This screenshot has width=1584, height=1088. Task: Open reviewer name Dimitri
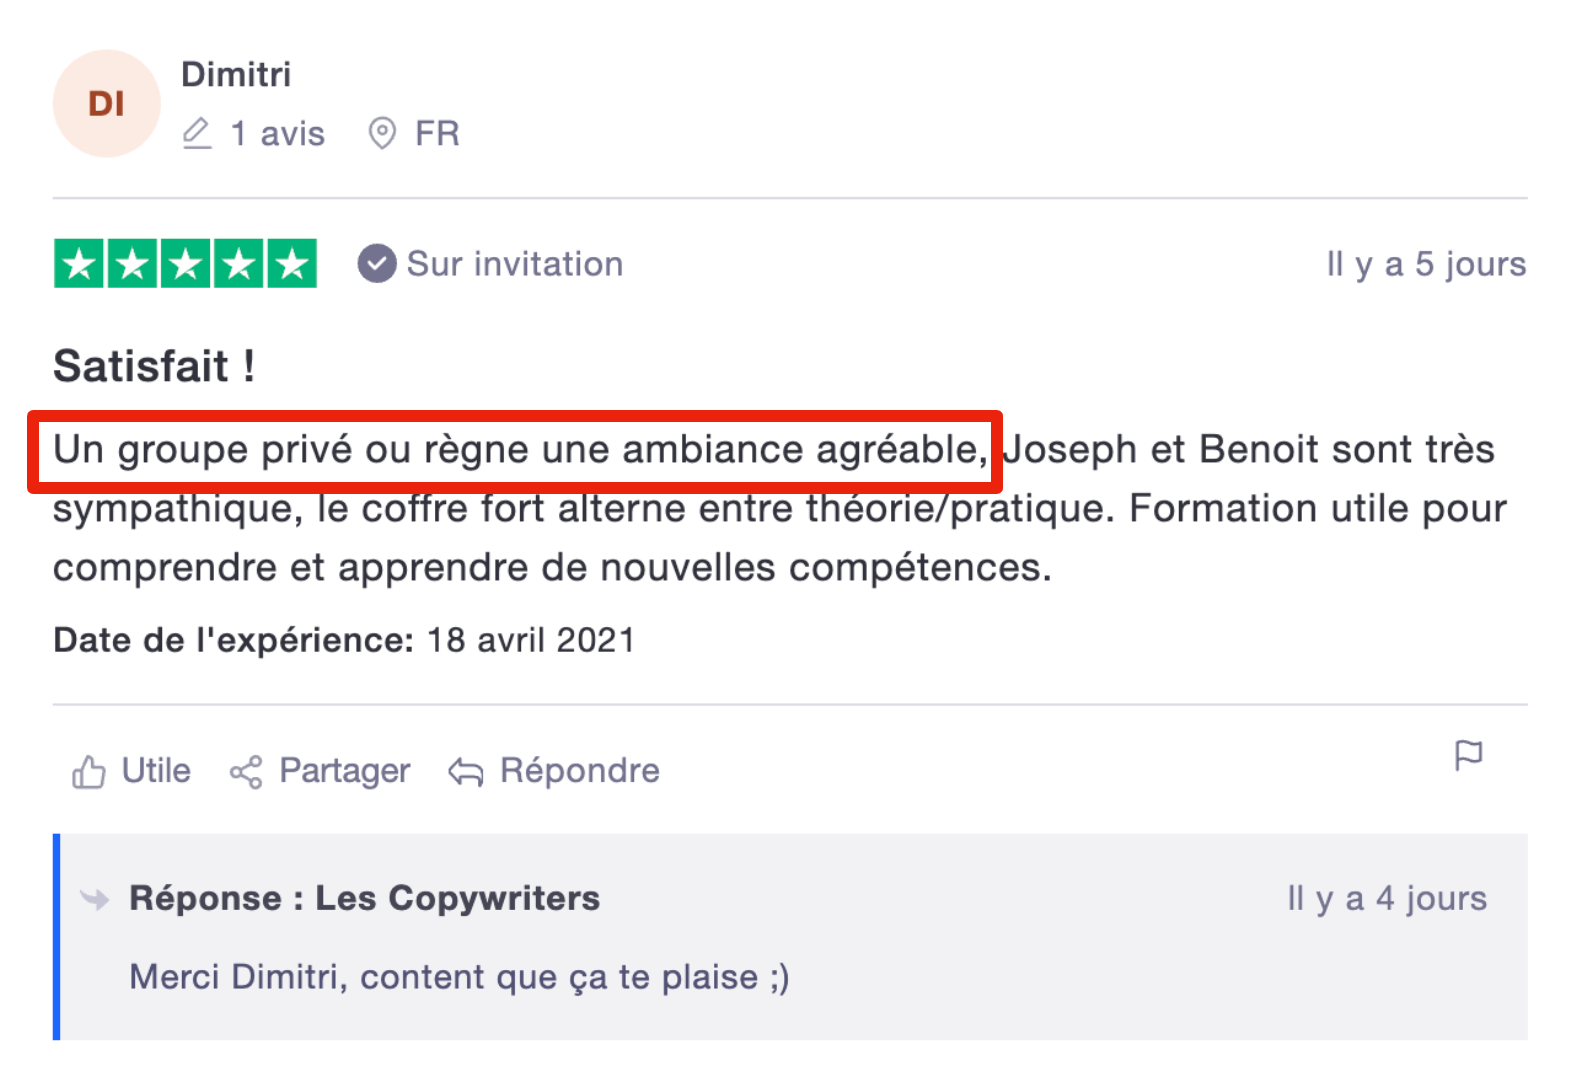[x=236, y=74]
